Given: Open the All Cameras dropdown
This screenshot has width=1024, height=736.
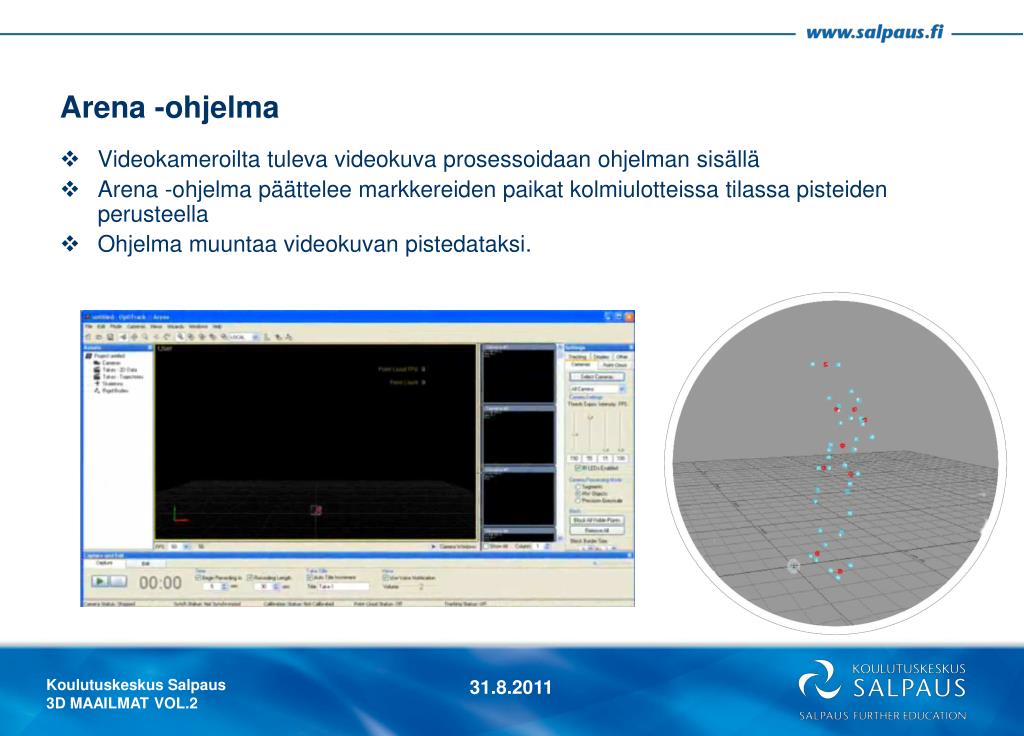Looking at the screenshot, I should point(598,389).
